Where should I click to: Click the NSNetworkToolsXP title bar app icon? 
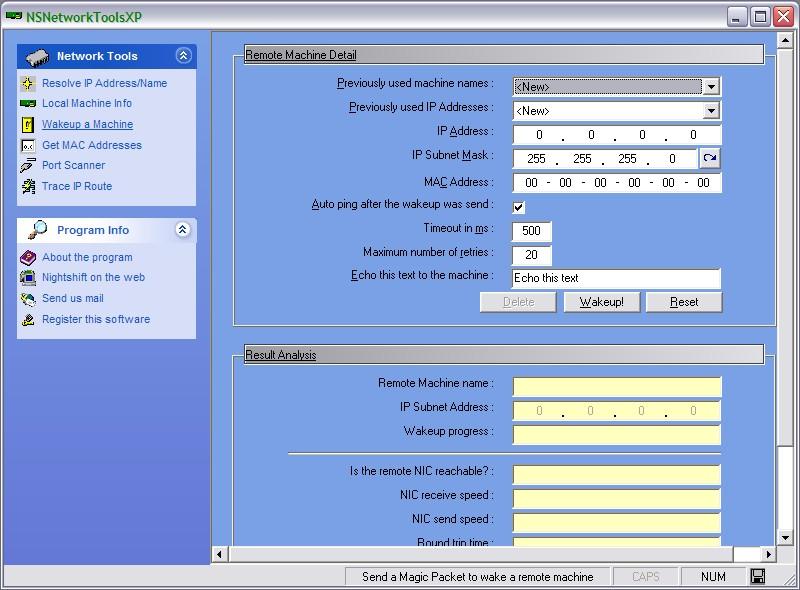tap(14, 16)
